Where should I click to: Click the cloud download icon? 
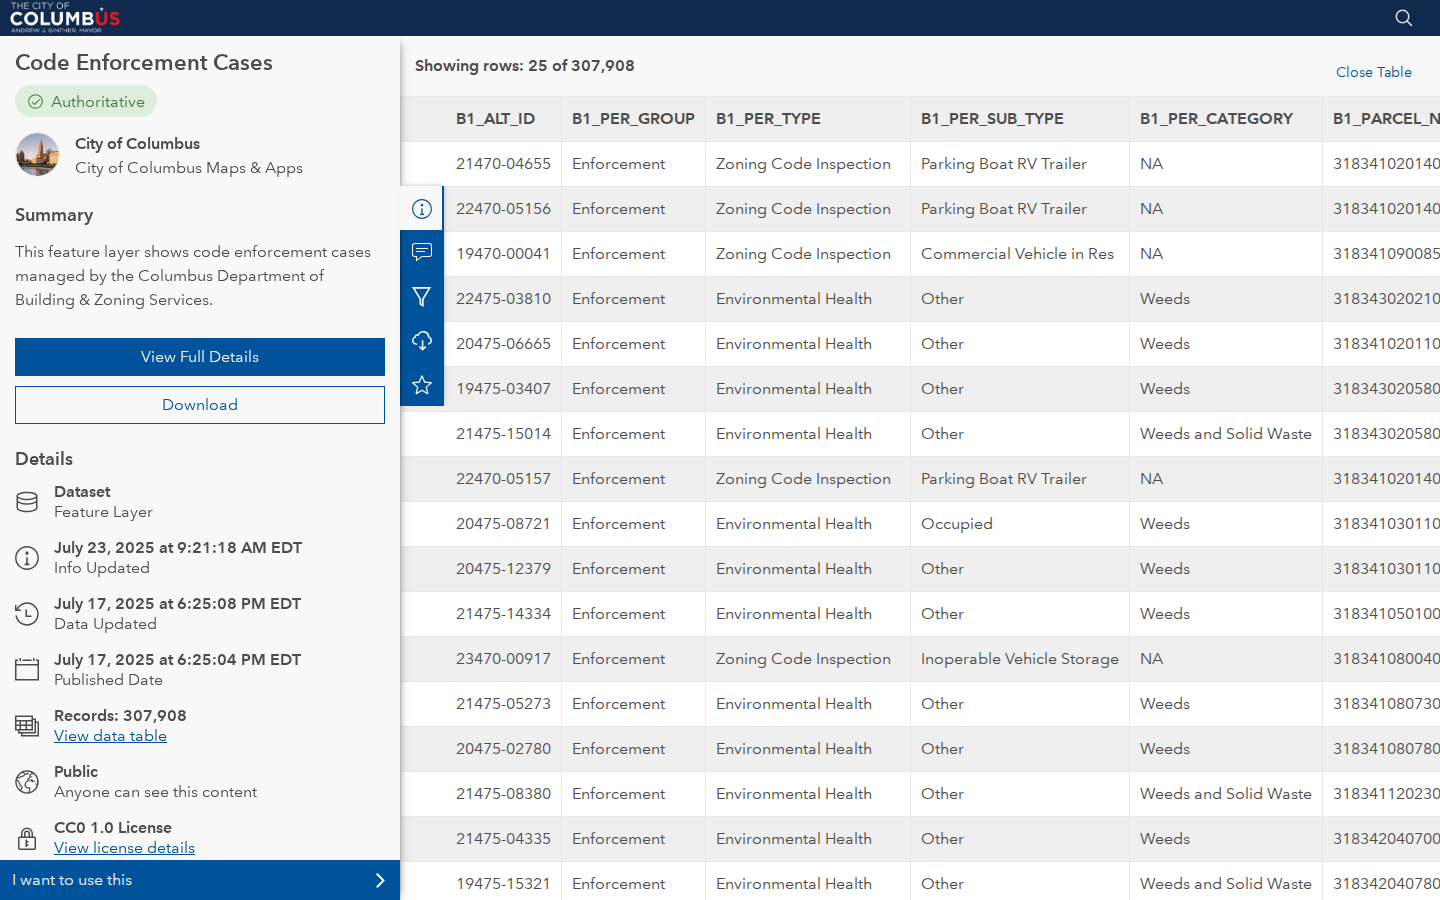[x=422, y=341]
